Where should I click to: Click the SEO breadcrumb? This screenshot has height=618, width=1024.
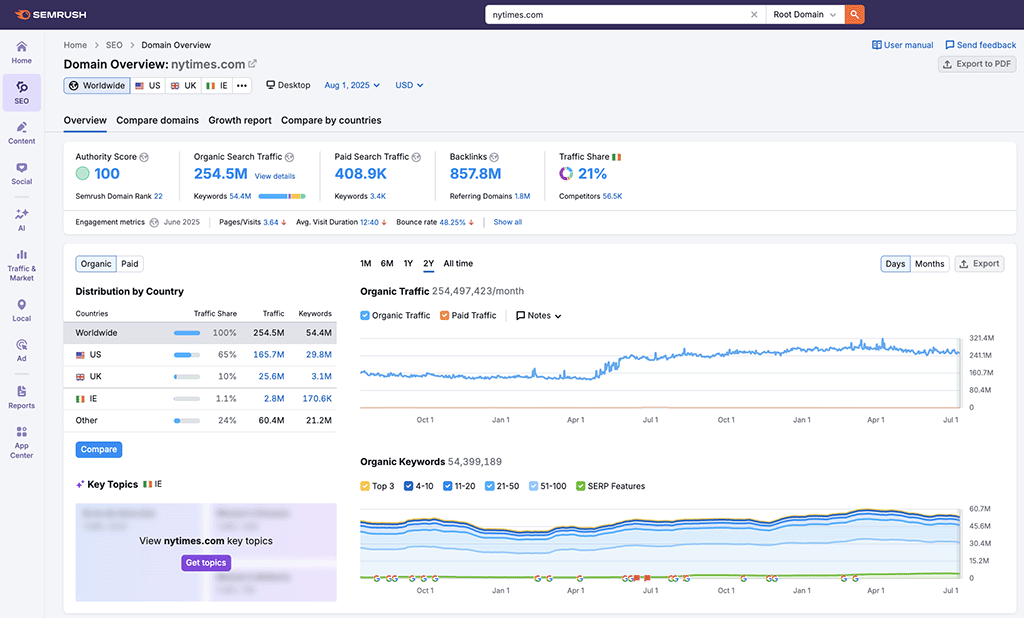click(x=114, y=45)
